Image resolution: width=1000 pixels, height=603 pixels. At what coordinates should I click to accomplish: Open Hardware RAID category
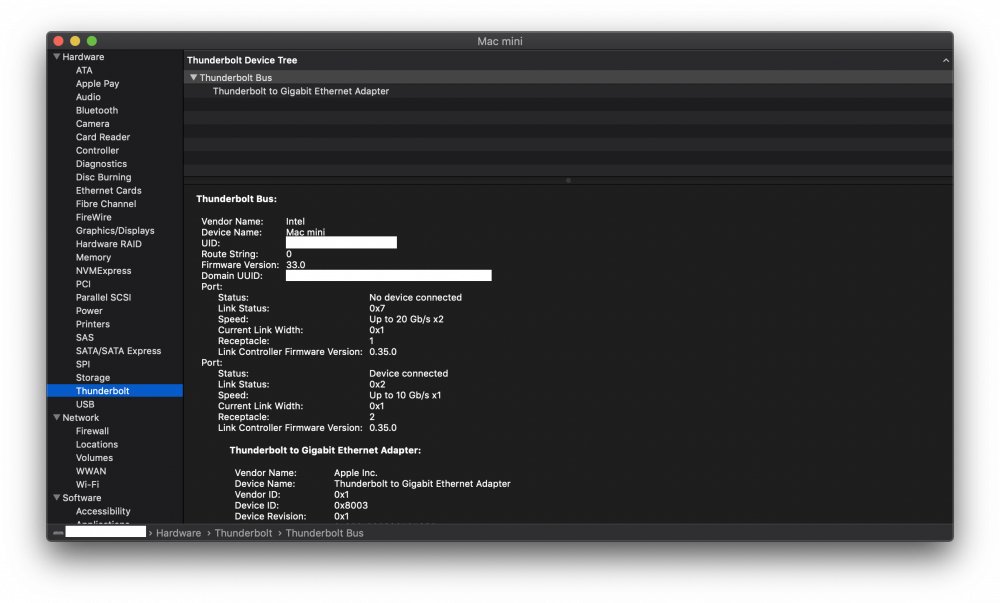click(x=108, y=244)
